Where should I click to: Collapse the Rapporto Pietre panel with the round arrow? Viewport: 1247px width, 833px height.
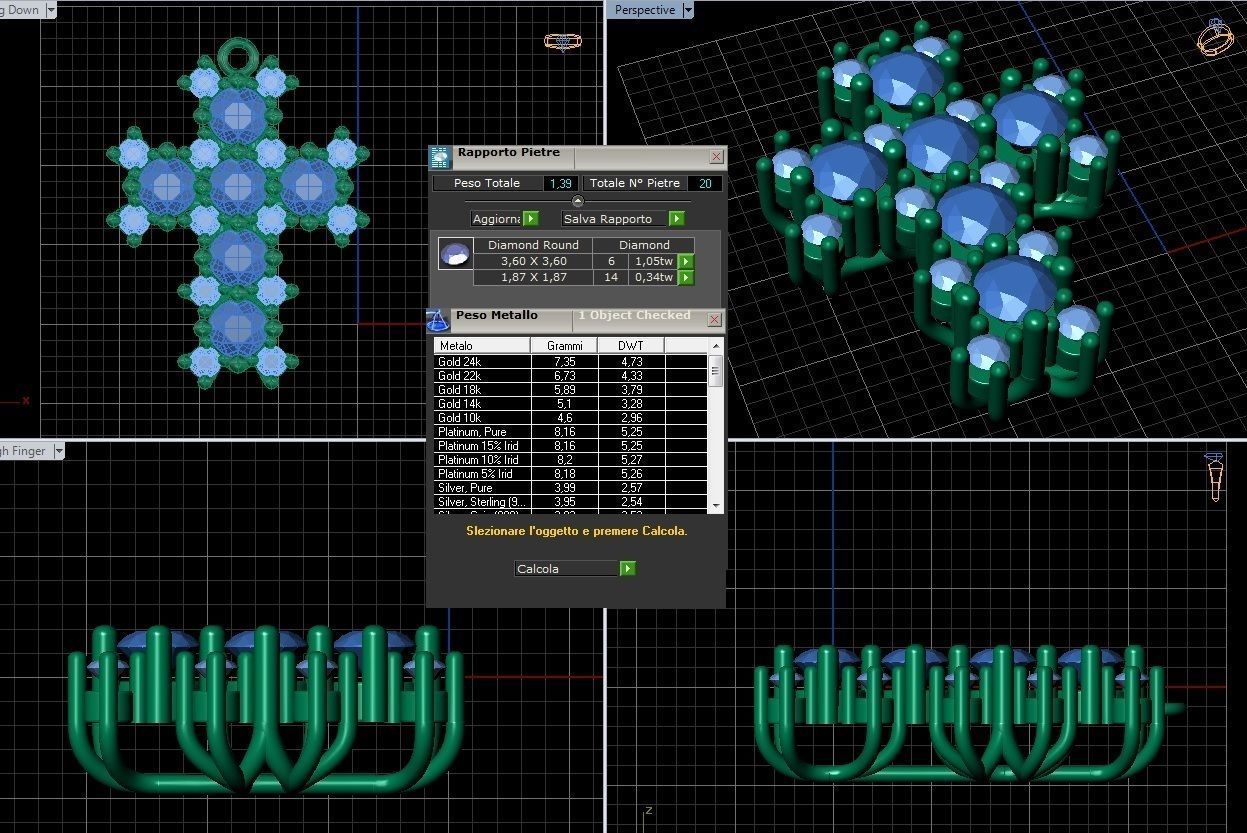pyautogui.click(x=577, y=201)
